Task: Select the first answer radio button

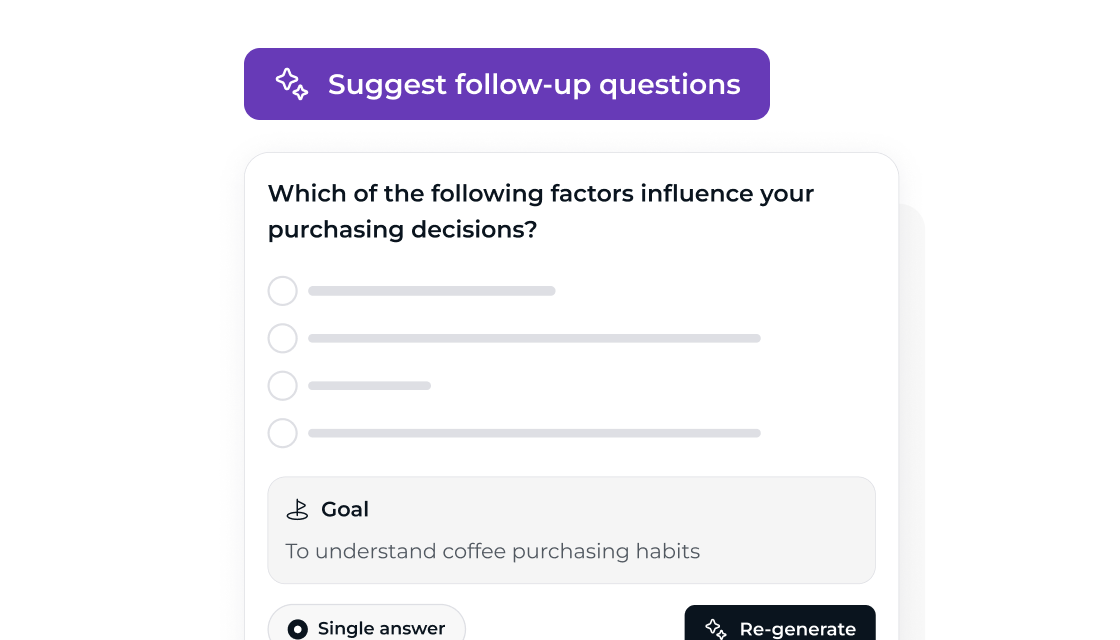Action: pos(283,291)
